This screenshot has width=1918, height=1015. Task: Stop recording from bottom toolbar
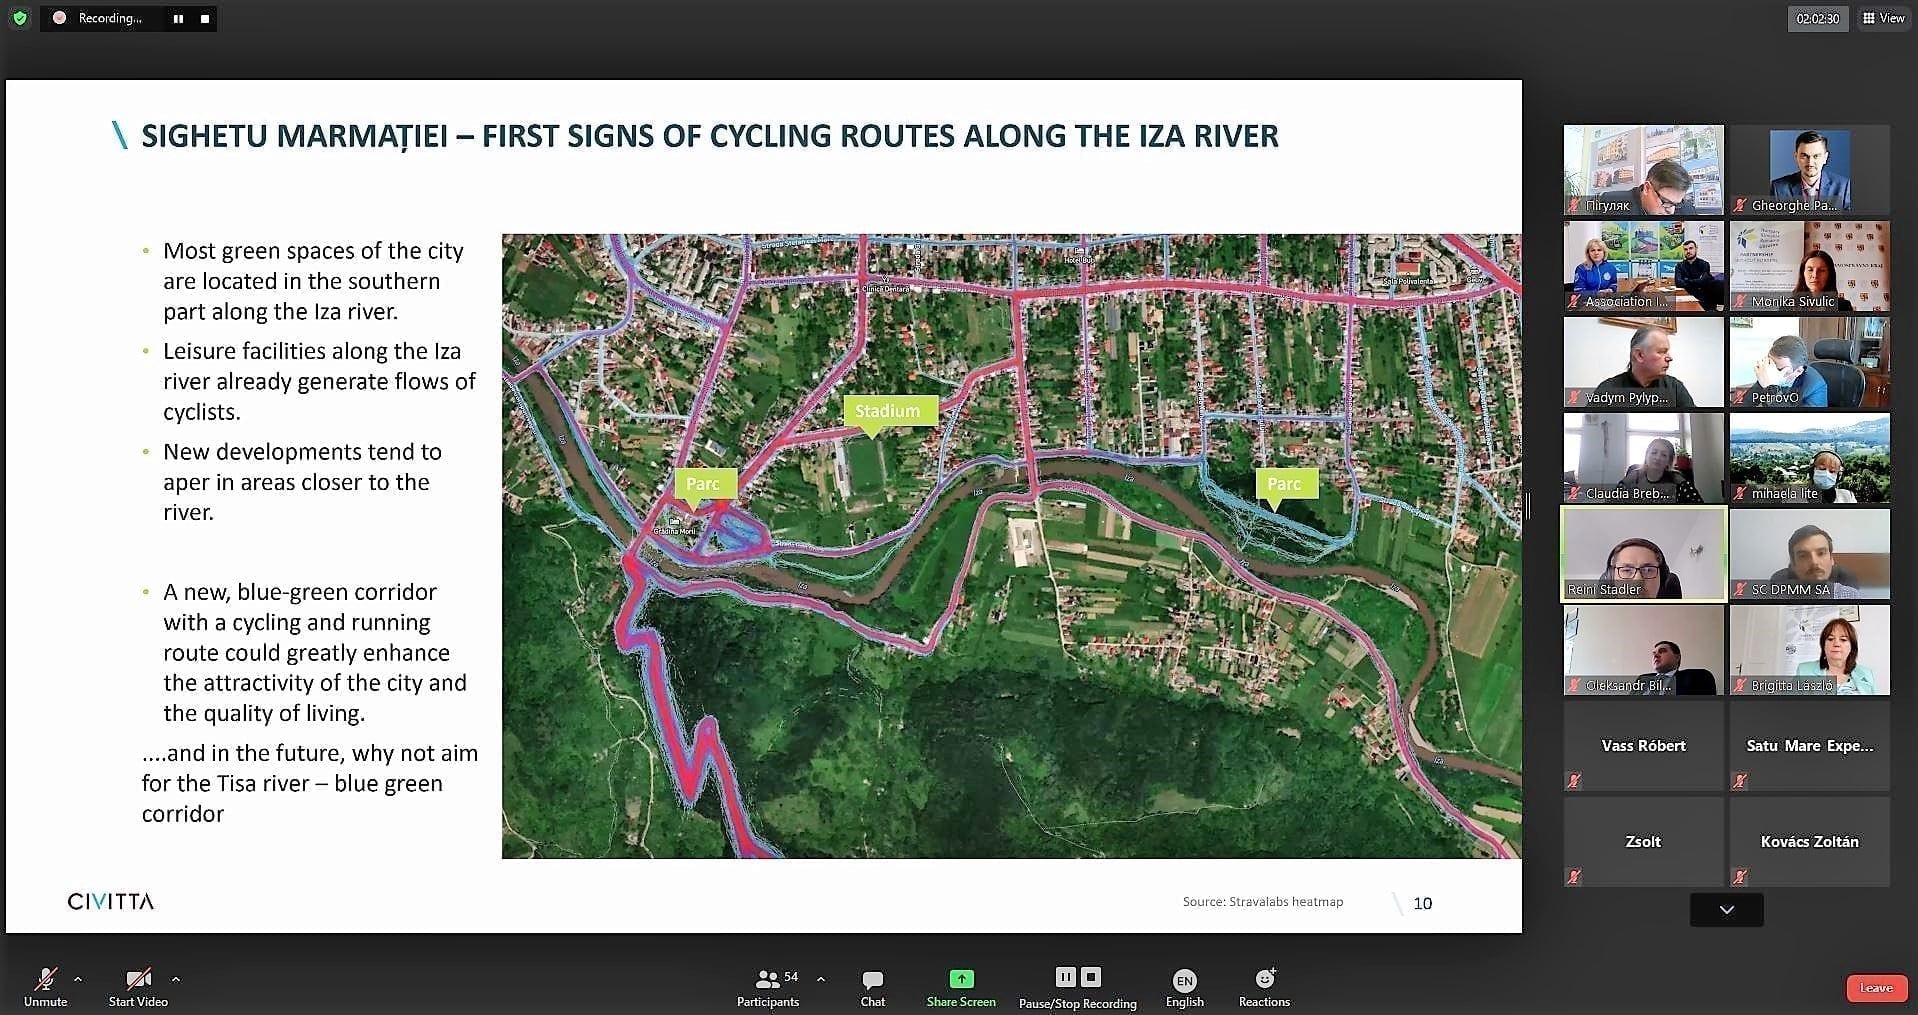click(1092, 977)
